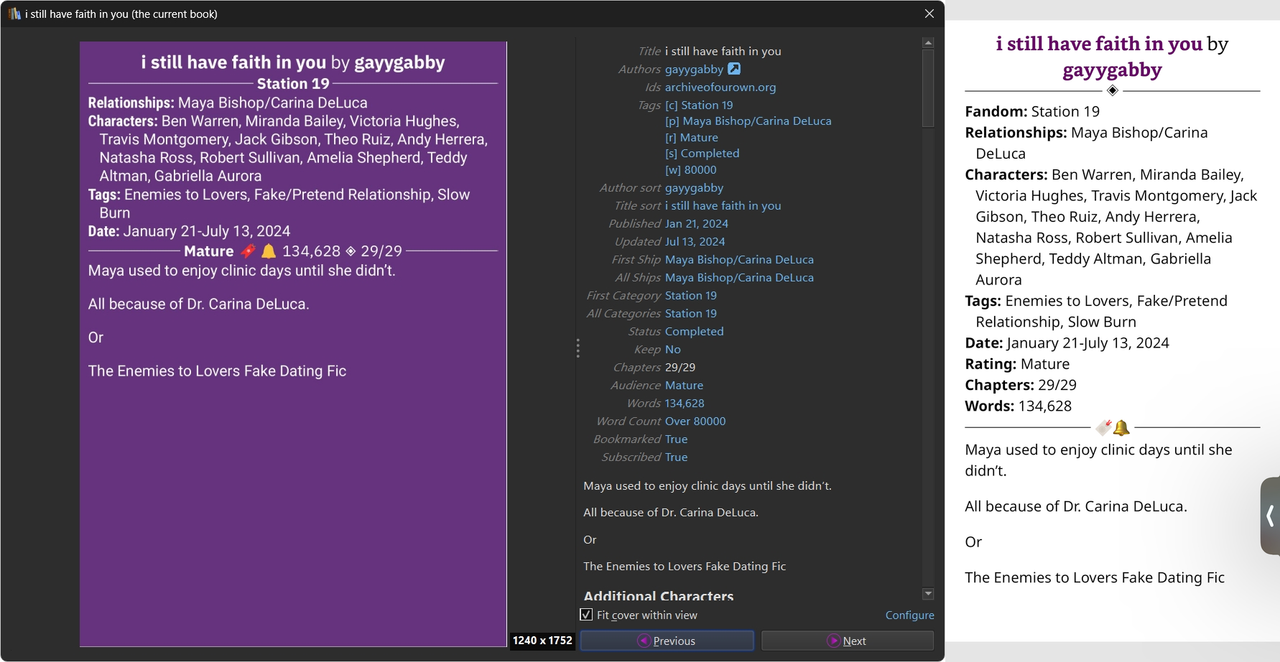The width and height of the screenshot is (1280, 662).
Task: Click scroll up arrow of details panel
Action: pos(928,43)
